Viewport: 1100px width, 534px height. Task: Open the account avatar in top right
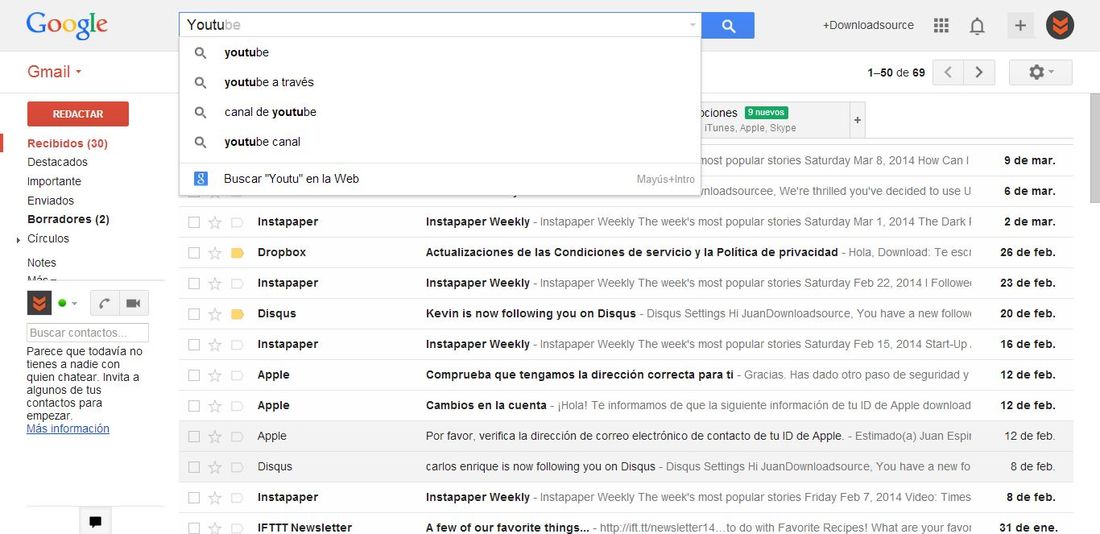pos(1059,26)
